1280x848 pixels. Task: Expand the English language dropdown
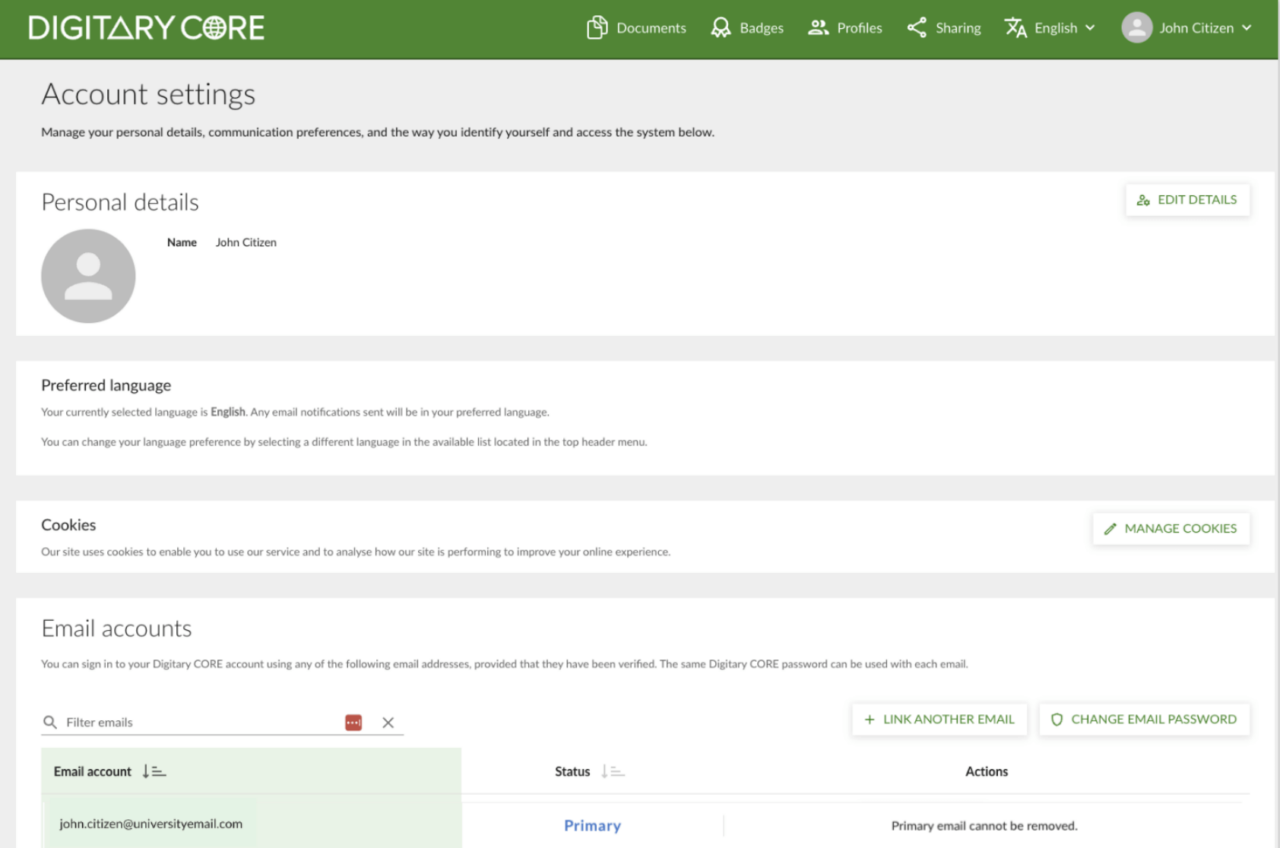tap(1050, 28)
